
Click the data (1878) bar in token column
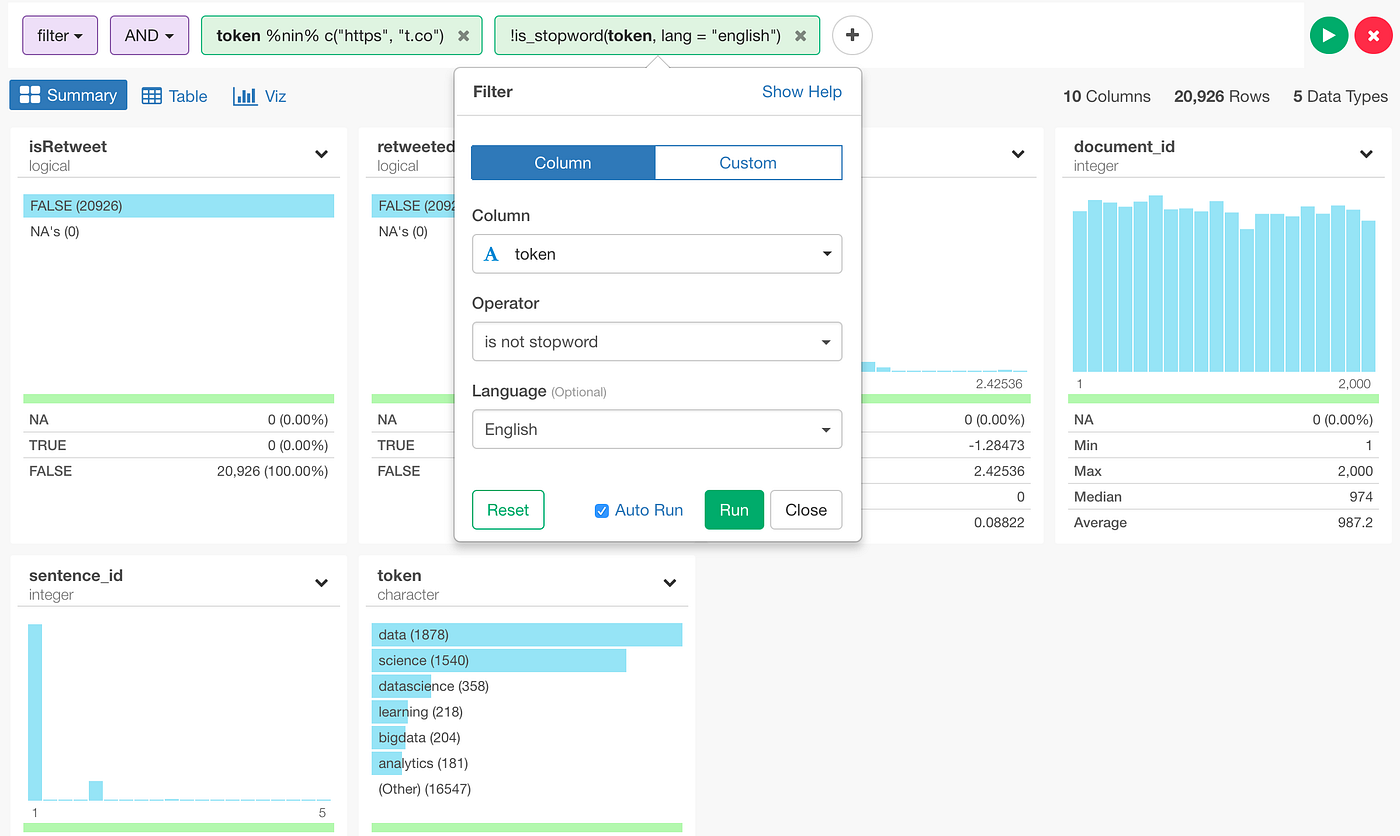coord(527,634)
